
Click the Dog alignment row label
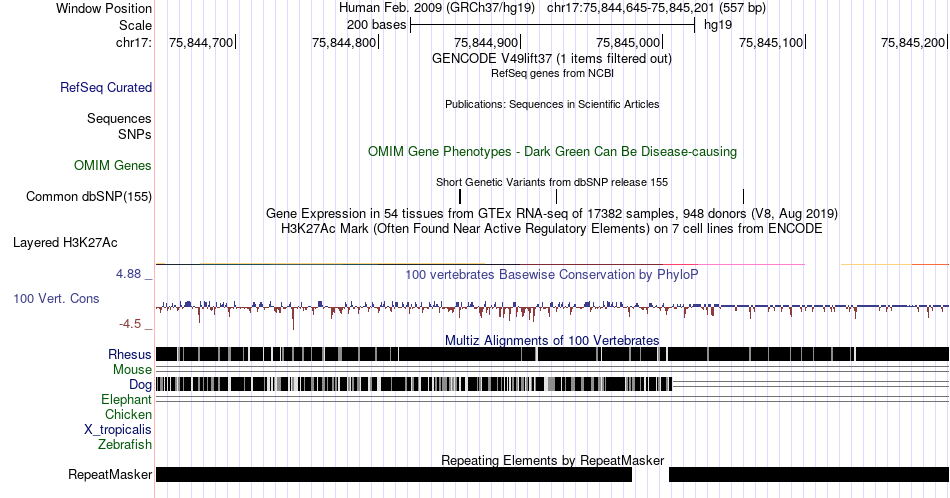point(140,385)
